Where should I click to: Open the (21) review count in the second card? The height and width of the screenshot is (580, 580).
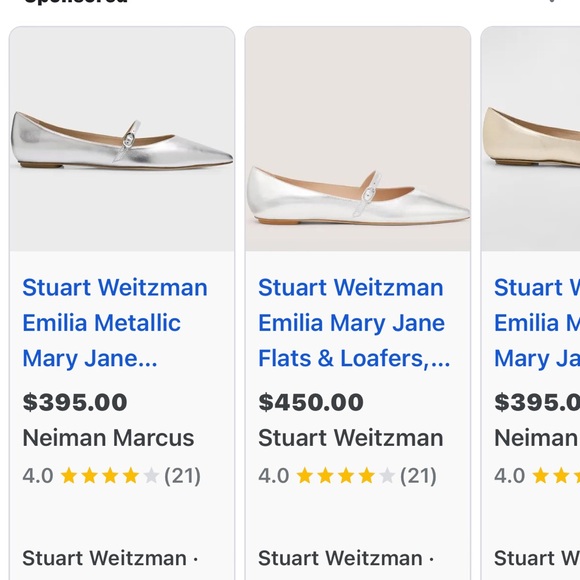[x=418, y=476]
